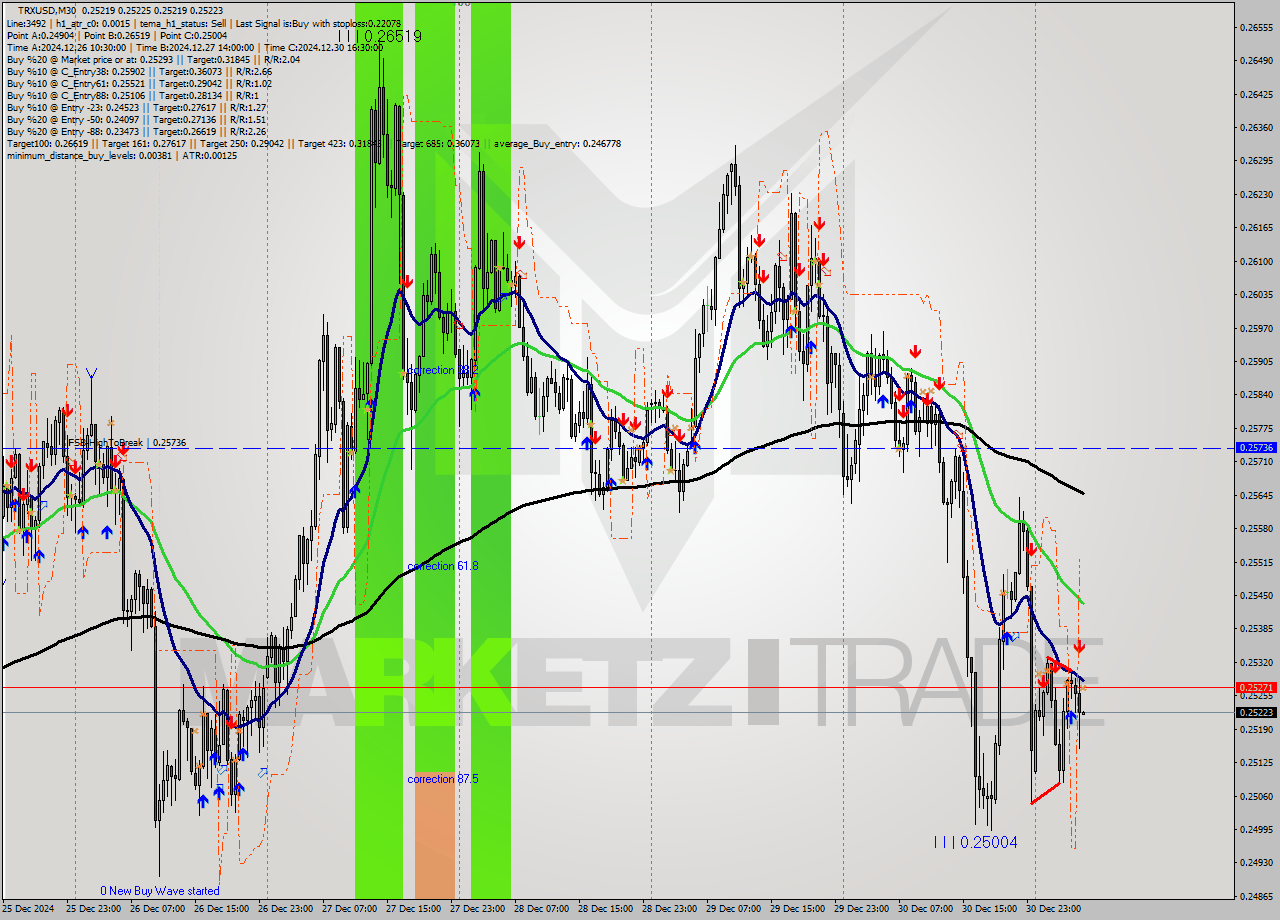
Task: Click the 0.26555 price axis label
Action: [1256, 28]
